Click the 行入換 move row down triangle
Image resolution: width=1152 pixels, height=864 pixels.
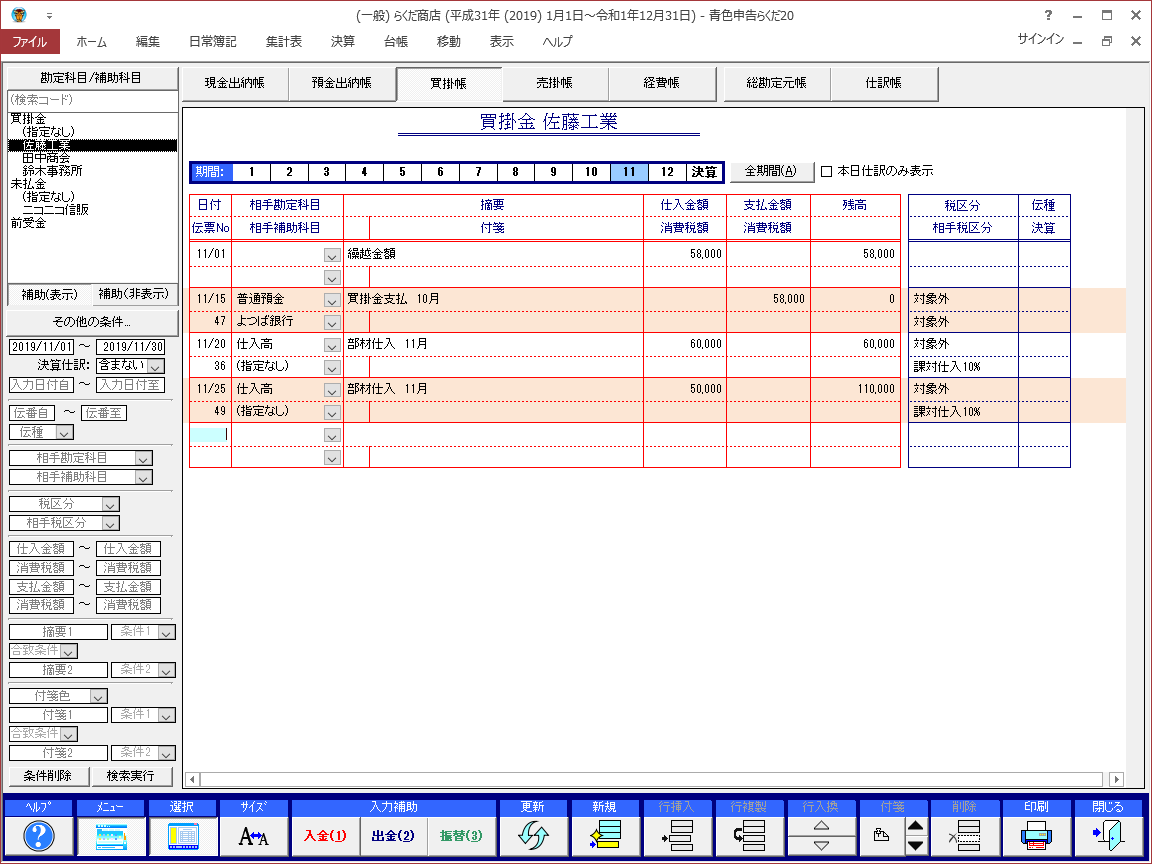(821, 846)
